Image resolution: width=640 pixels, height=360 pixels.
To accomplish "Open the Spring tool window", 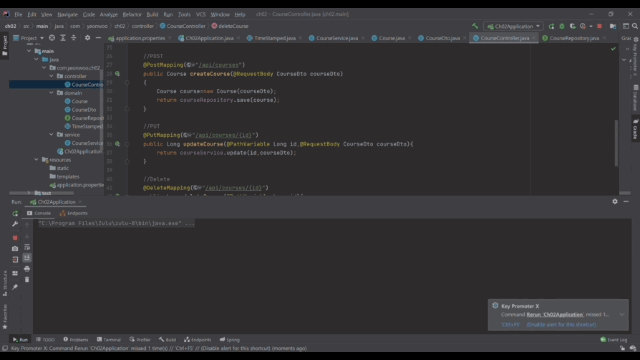I will pyautogui.click(x=230, y=340).
